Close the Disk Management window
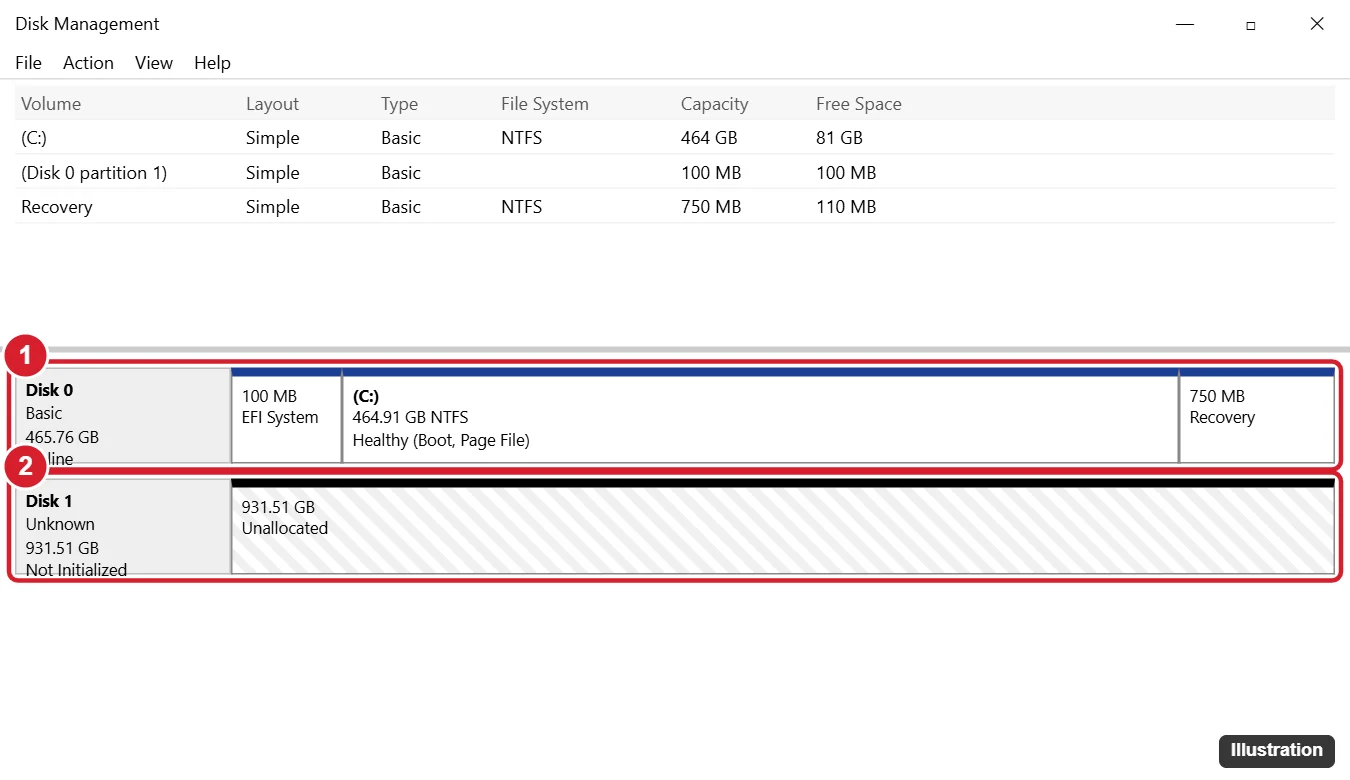Screen dimensions: 1350x780 point(1317,24)
